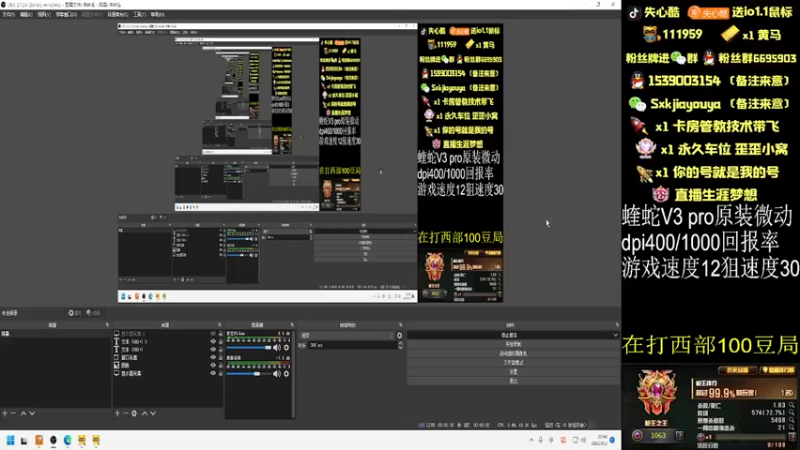
Task: Move the selected source down in the list
Action: (153, 413)
